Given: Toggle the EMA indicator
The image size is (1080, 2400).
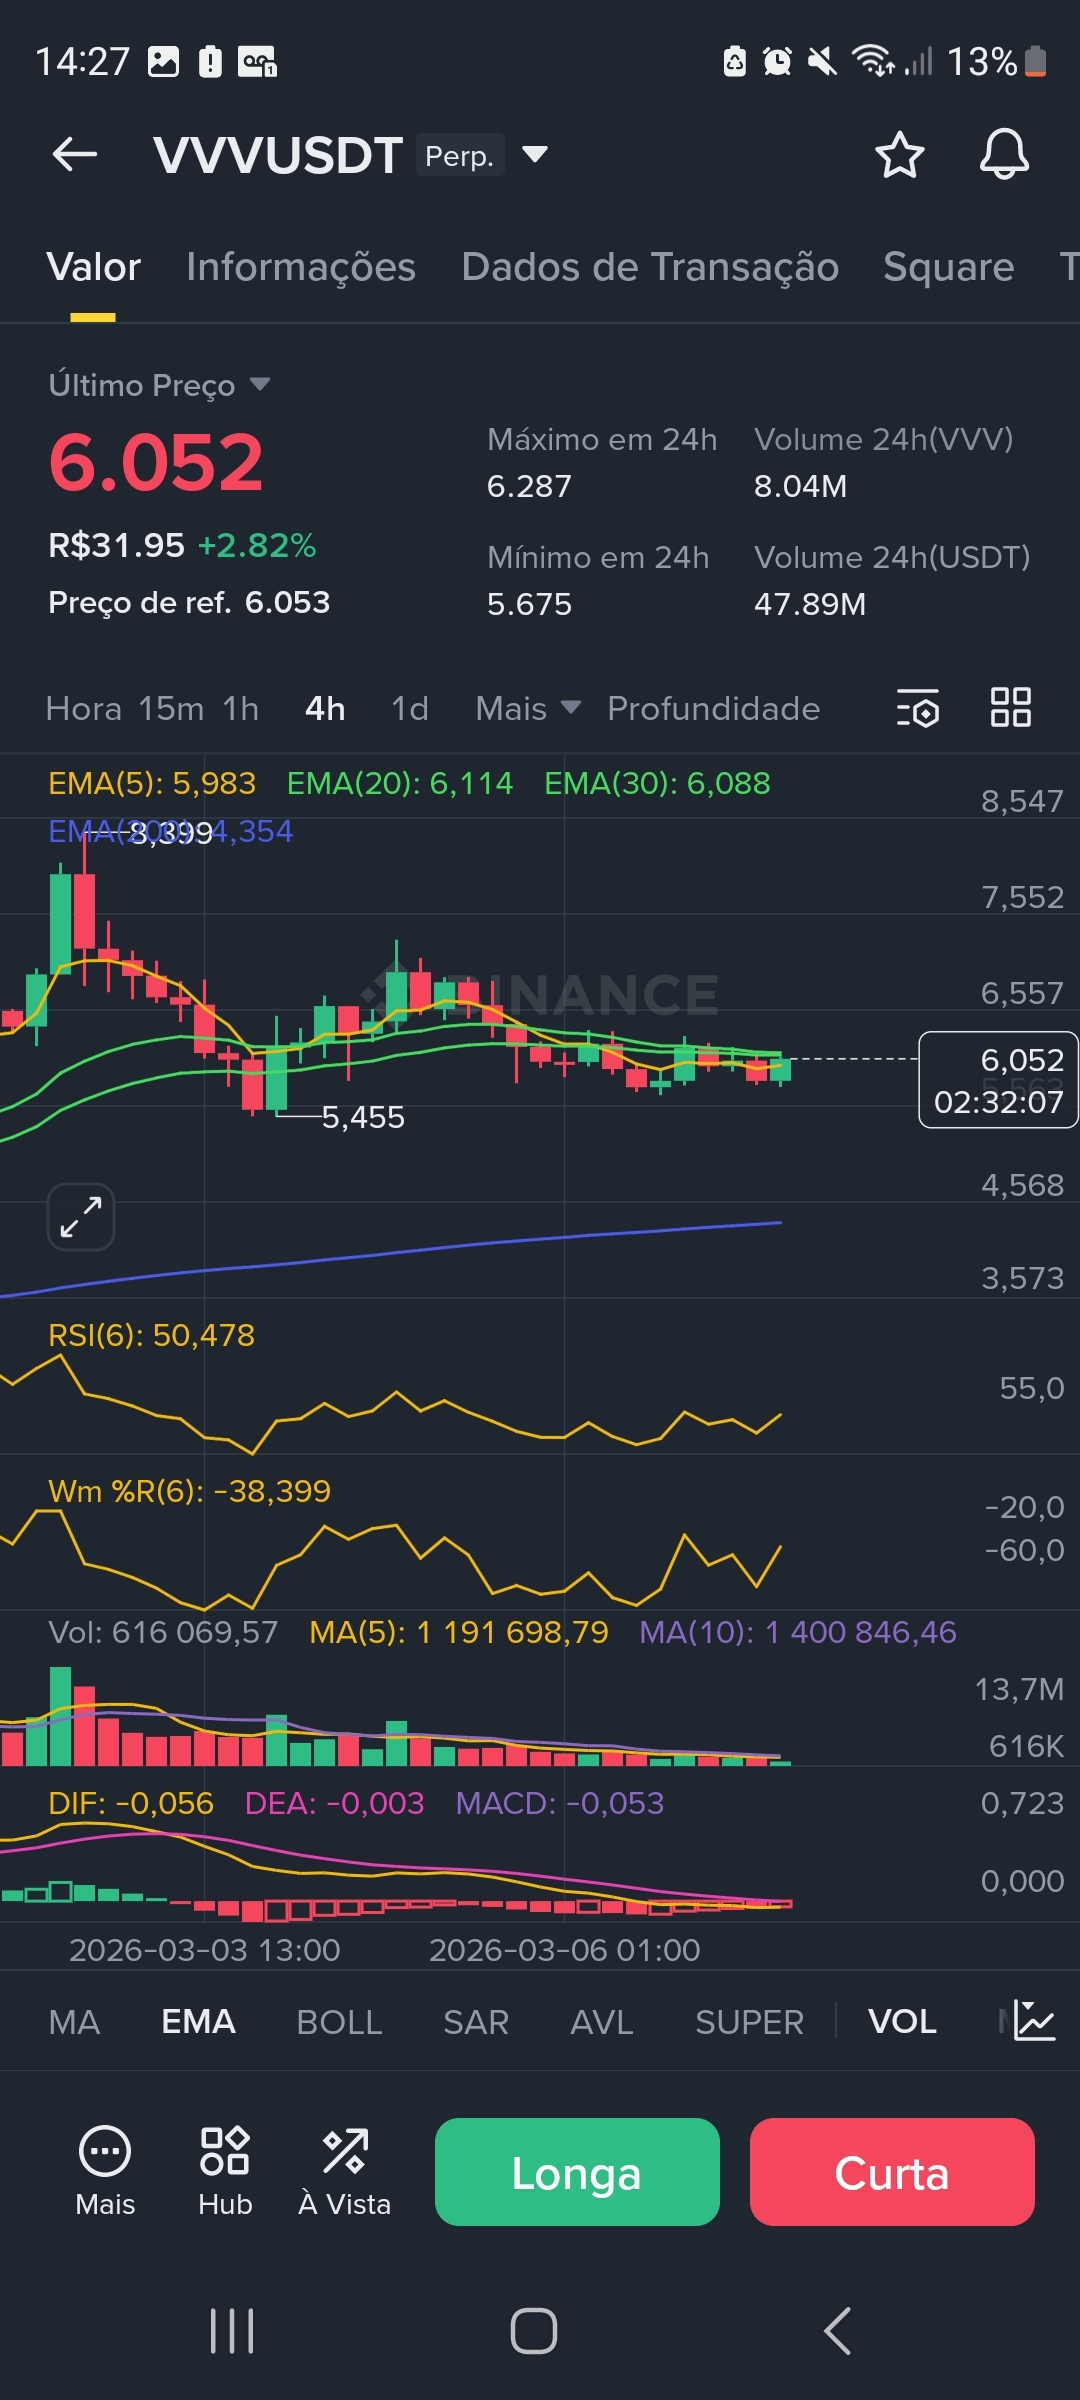Looking at the screenshot, I should 198,2022.
